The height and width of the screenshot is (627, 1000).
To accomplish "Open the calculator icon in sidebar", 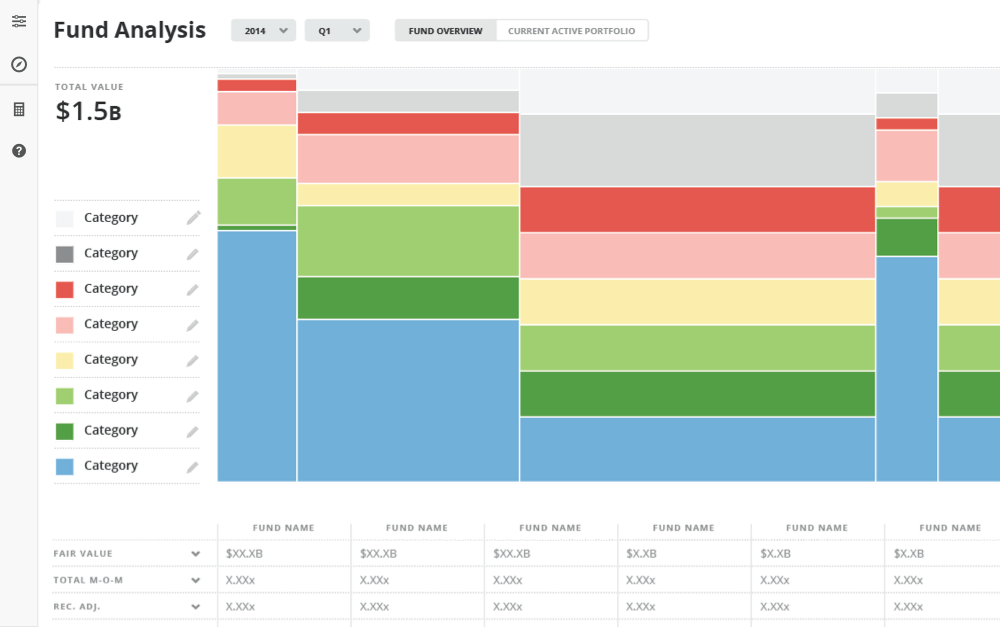I will (19, 110).
